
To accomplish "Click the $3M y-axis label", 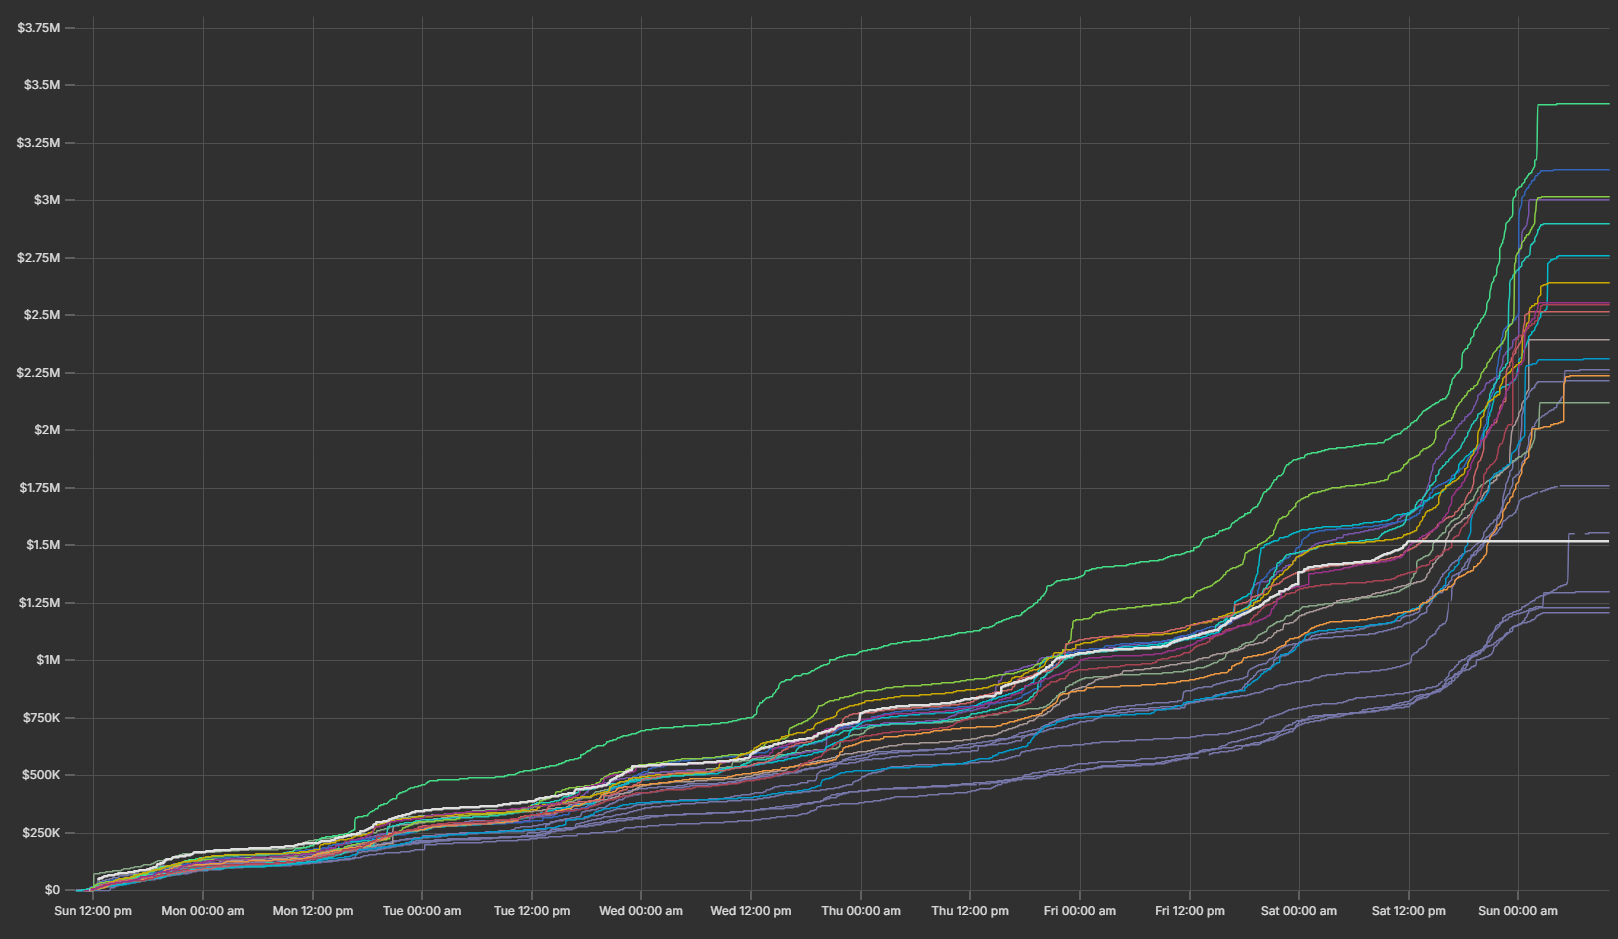I will pos(47,200).
